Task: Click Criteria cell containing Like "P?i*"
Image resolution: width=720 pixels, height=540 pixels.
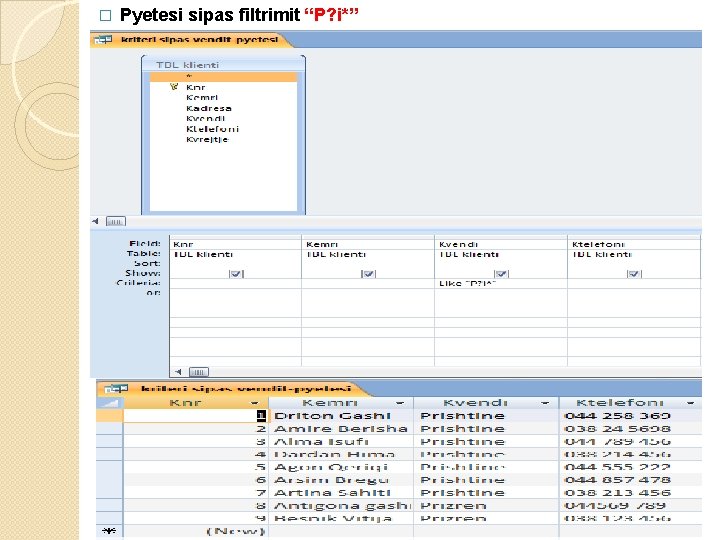Action: (x=501, y=283)
